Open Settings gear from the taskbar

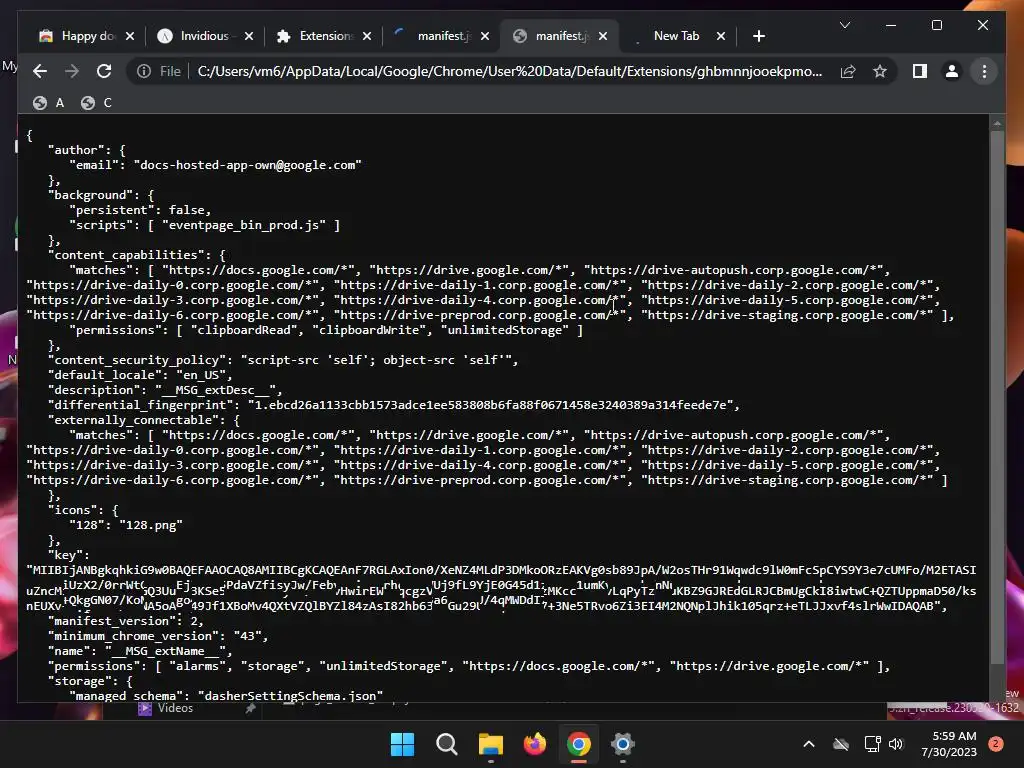623,744
